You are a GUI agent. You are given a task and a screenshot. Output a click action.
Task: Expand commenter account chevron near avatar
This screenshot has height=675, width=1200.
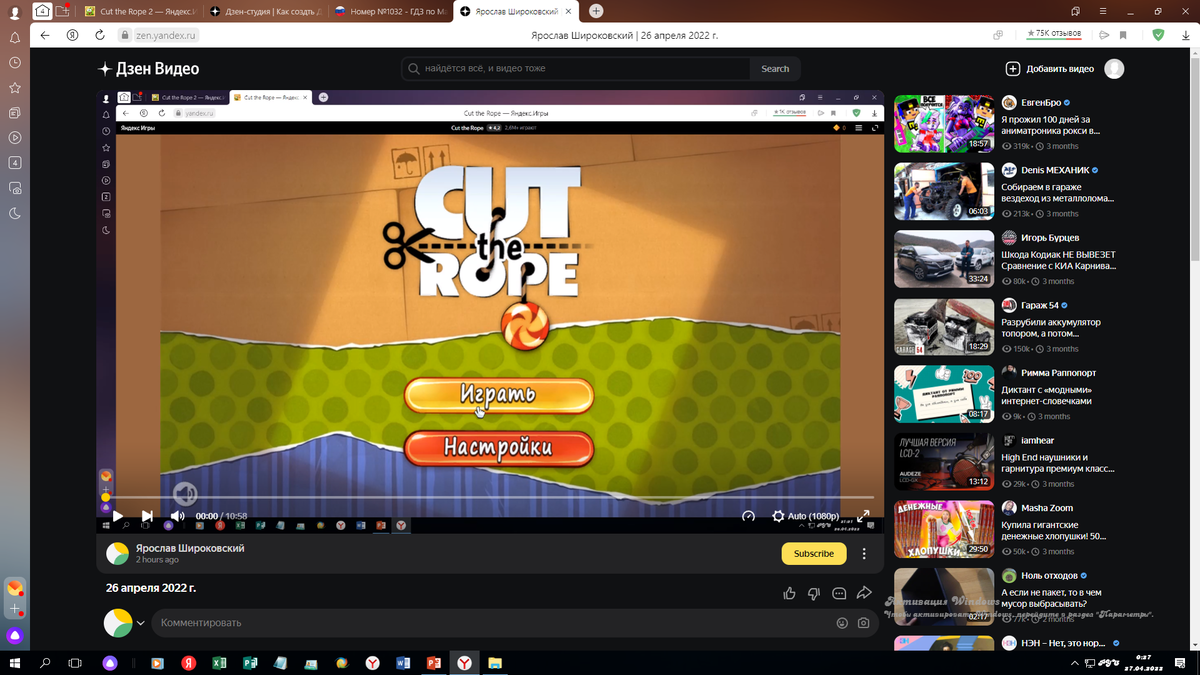point(141,623)
